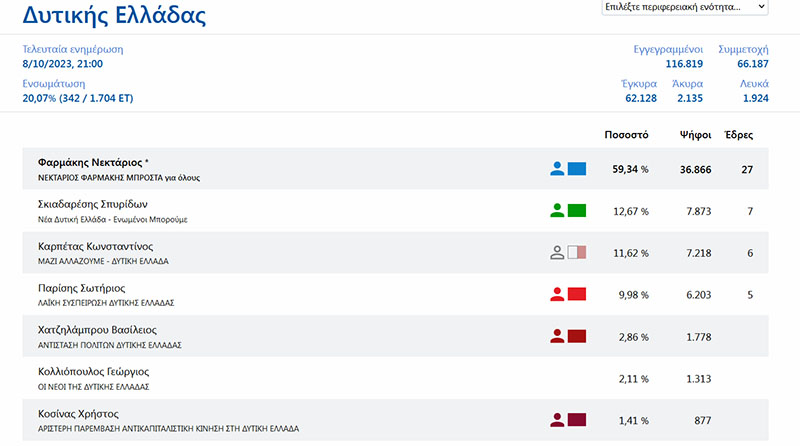The image size is (800, 446).
Task: Click the Ποσοστό column header
Action: tap(627, 134)
